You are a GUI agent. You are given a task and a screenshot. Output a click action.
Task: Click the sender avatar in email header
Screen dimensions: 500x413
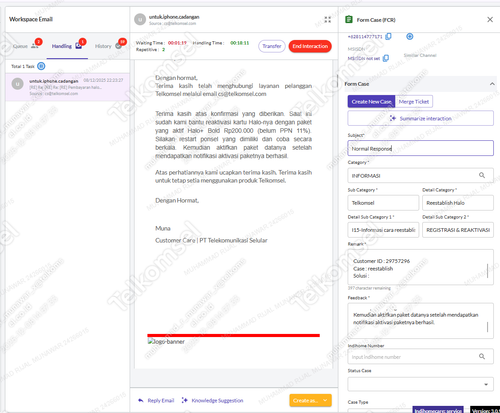click(x=140, y=20)
